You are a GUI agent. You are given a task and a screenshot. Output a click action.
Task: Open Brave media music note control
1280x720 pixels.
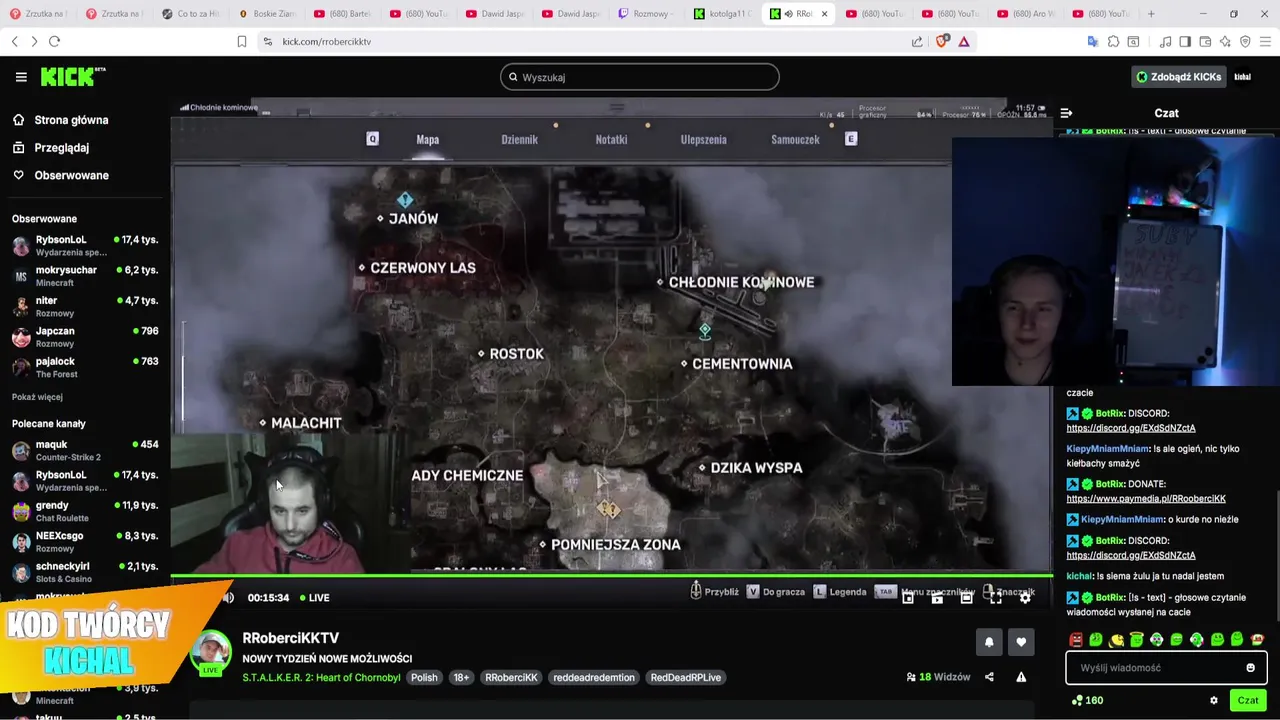pos(1165,41)
